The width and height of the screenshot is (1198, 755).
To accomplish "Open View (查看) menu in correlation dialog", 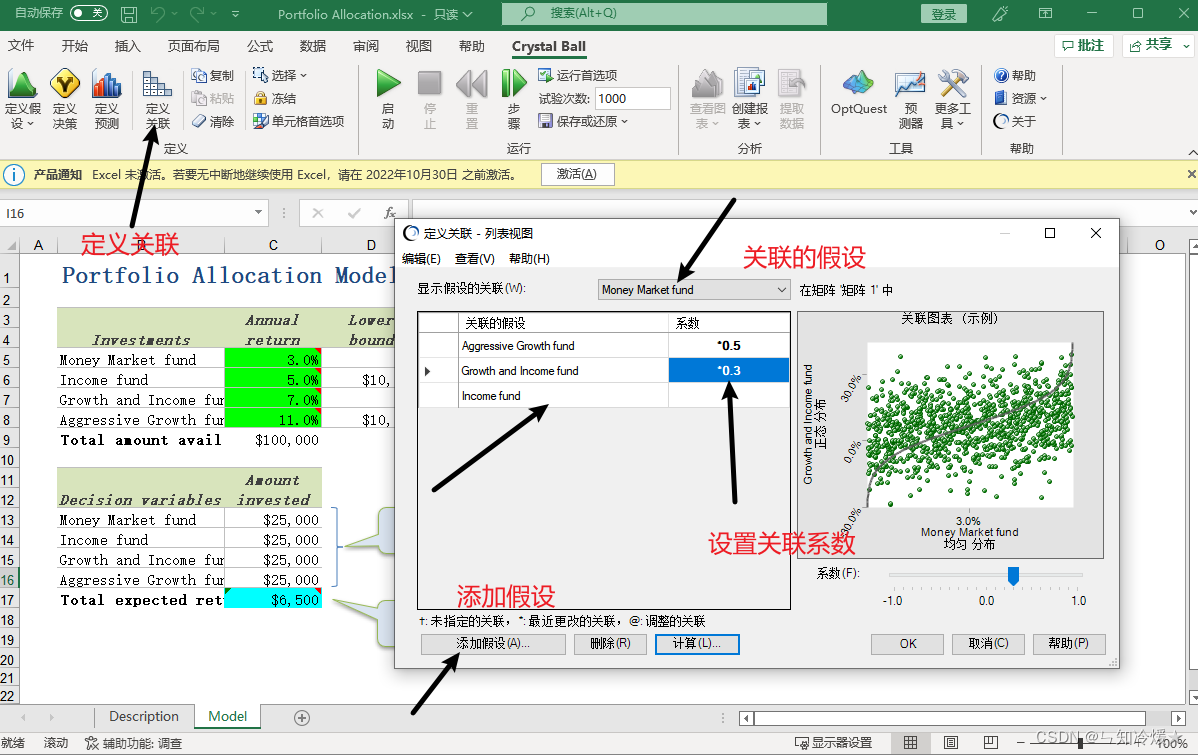I will (x=474, y=258).
